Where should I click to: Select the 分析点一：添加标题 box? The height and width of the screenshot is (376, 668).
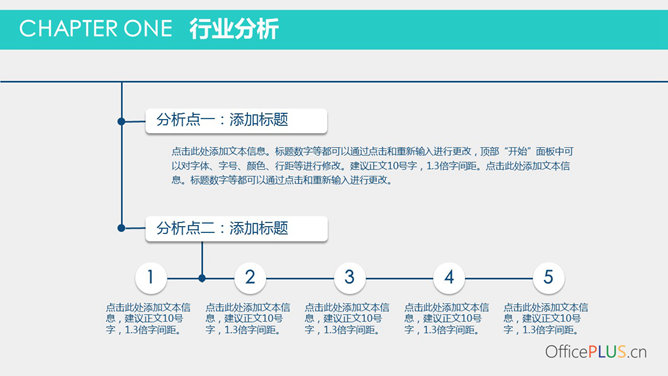pyautogui.click(x=236, y=121)
